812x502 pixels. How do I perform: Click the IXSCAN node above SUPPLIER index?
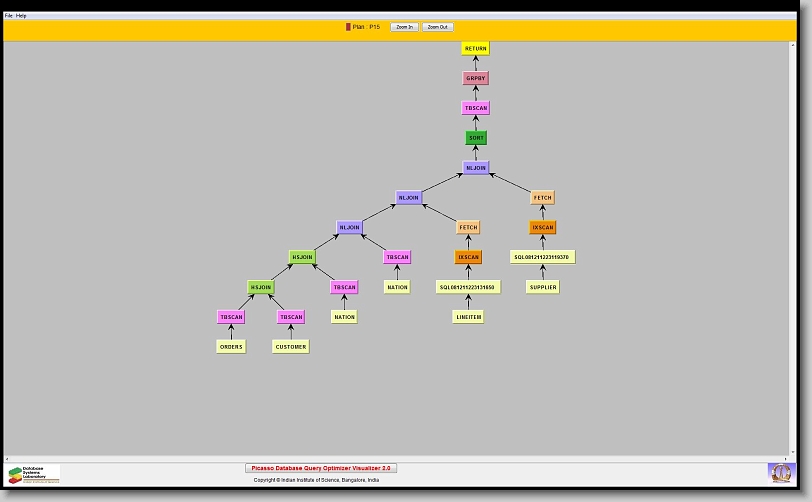[x=542, y=227]
